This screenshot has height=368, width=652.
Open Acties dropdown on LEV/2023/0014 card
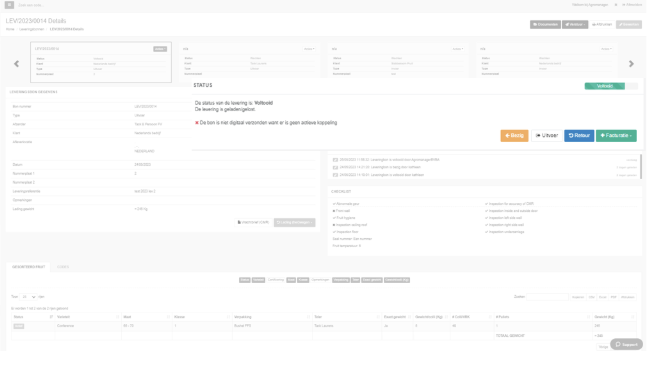click(160, 49)
